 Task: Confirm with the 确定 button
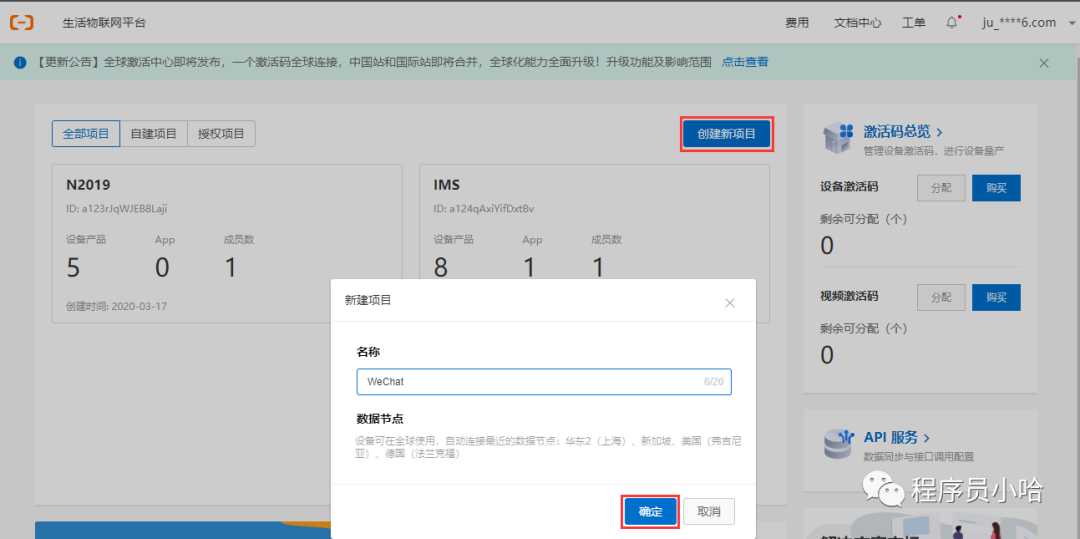click(x=650, y=511)
